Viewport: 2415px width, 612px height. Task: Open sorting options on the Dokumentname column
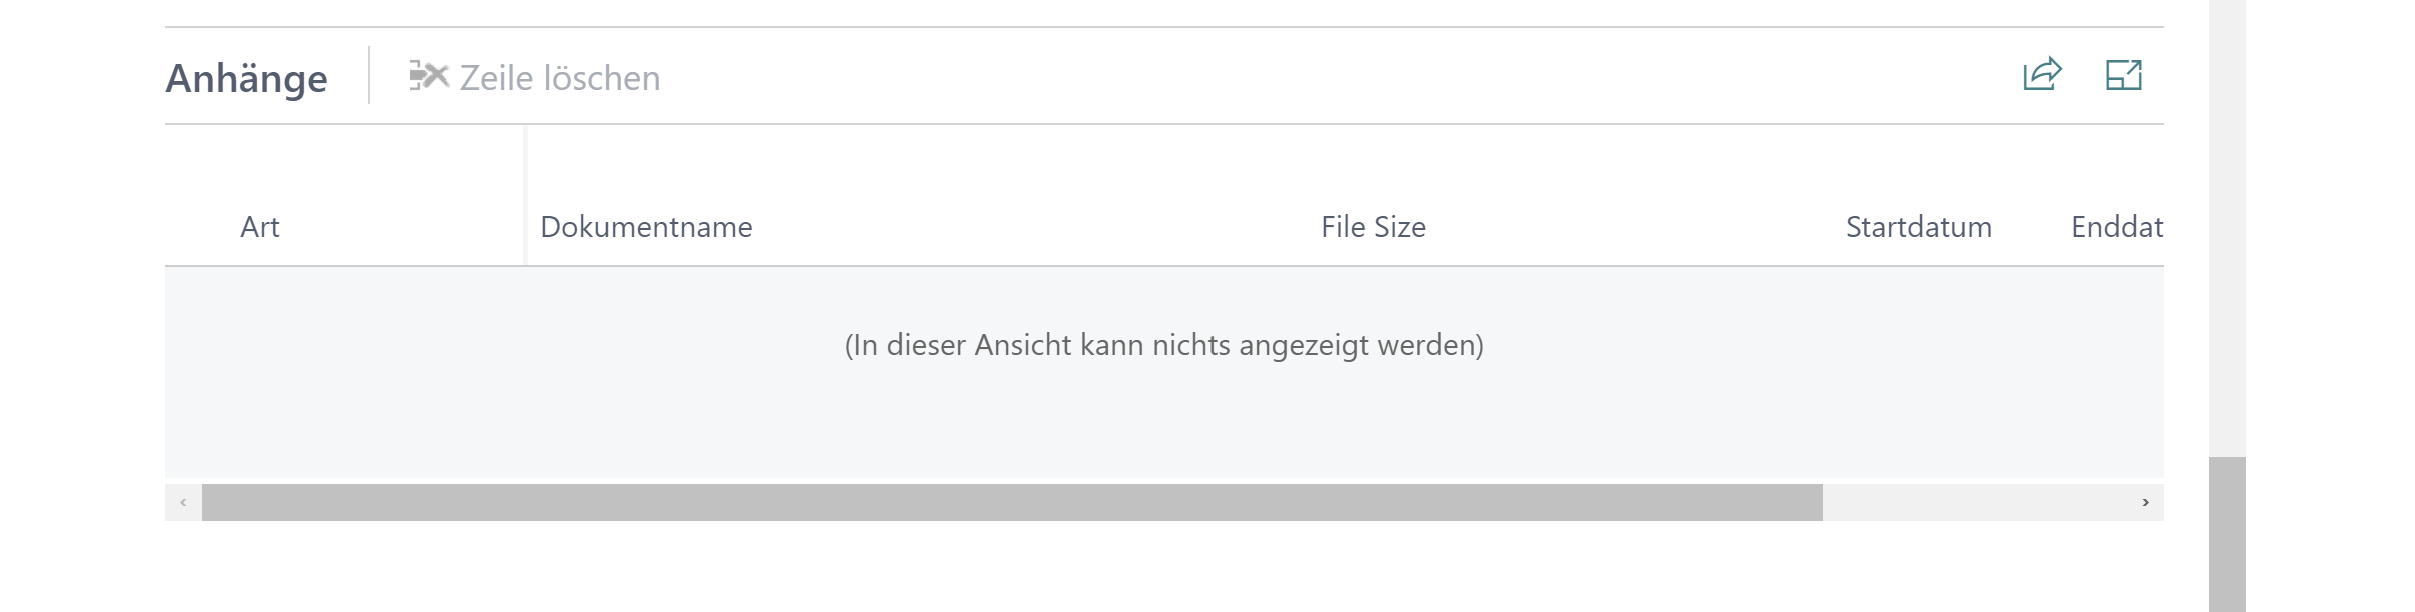[x=646, y=227]
